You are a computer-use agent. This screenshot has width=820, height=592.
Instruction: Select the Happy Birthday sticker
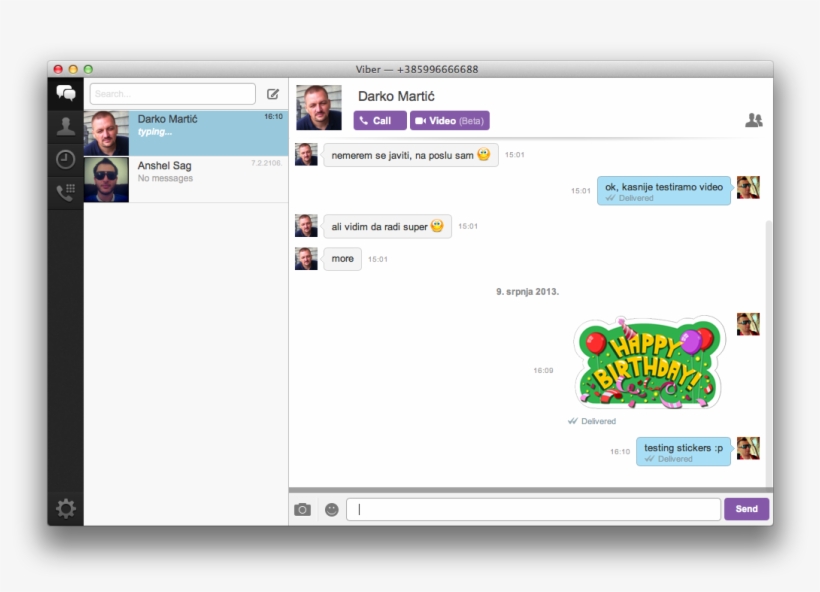(x=645, y=362)
